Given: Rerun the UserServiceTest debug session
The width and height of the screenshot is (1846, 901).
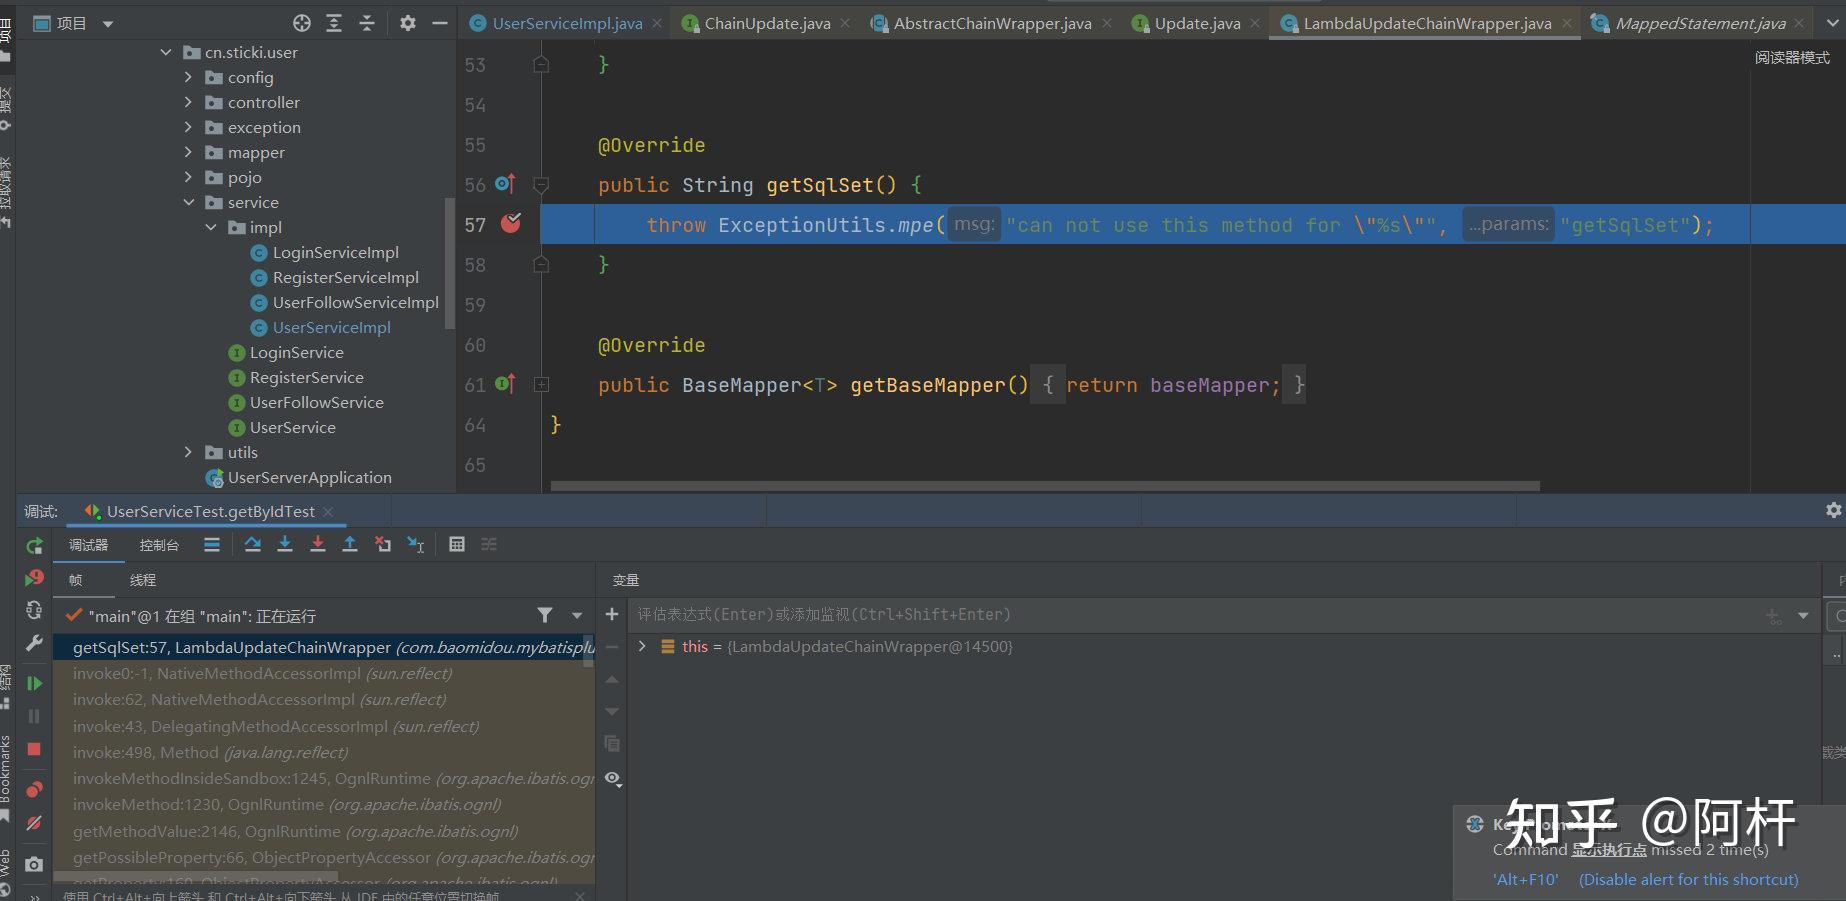Looking at the screenshot, I should point(34,546).
